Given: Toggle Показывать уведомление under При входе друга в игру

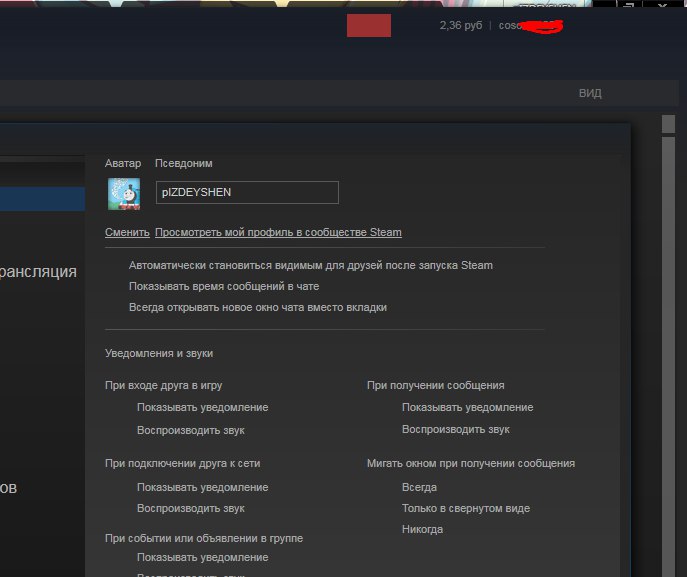Looking at the screenshot, I should pyautogui.click(x=202, y=407).
